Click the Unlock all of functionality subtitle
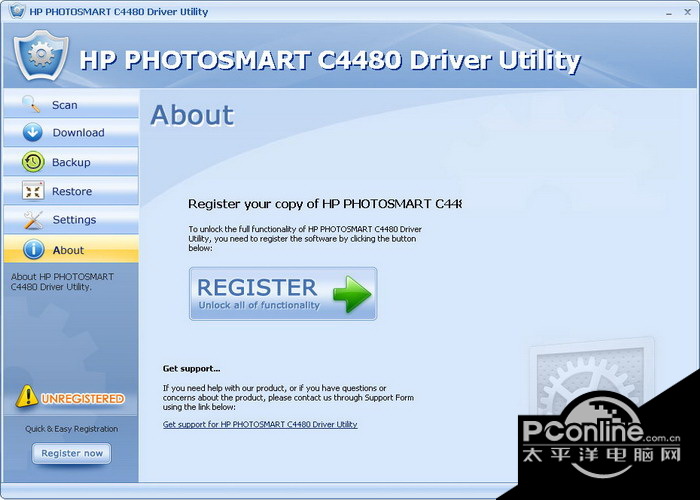This screenshot has height=500, width=700. point(259,305)
